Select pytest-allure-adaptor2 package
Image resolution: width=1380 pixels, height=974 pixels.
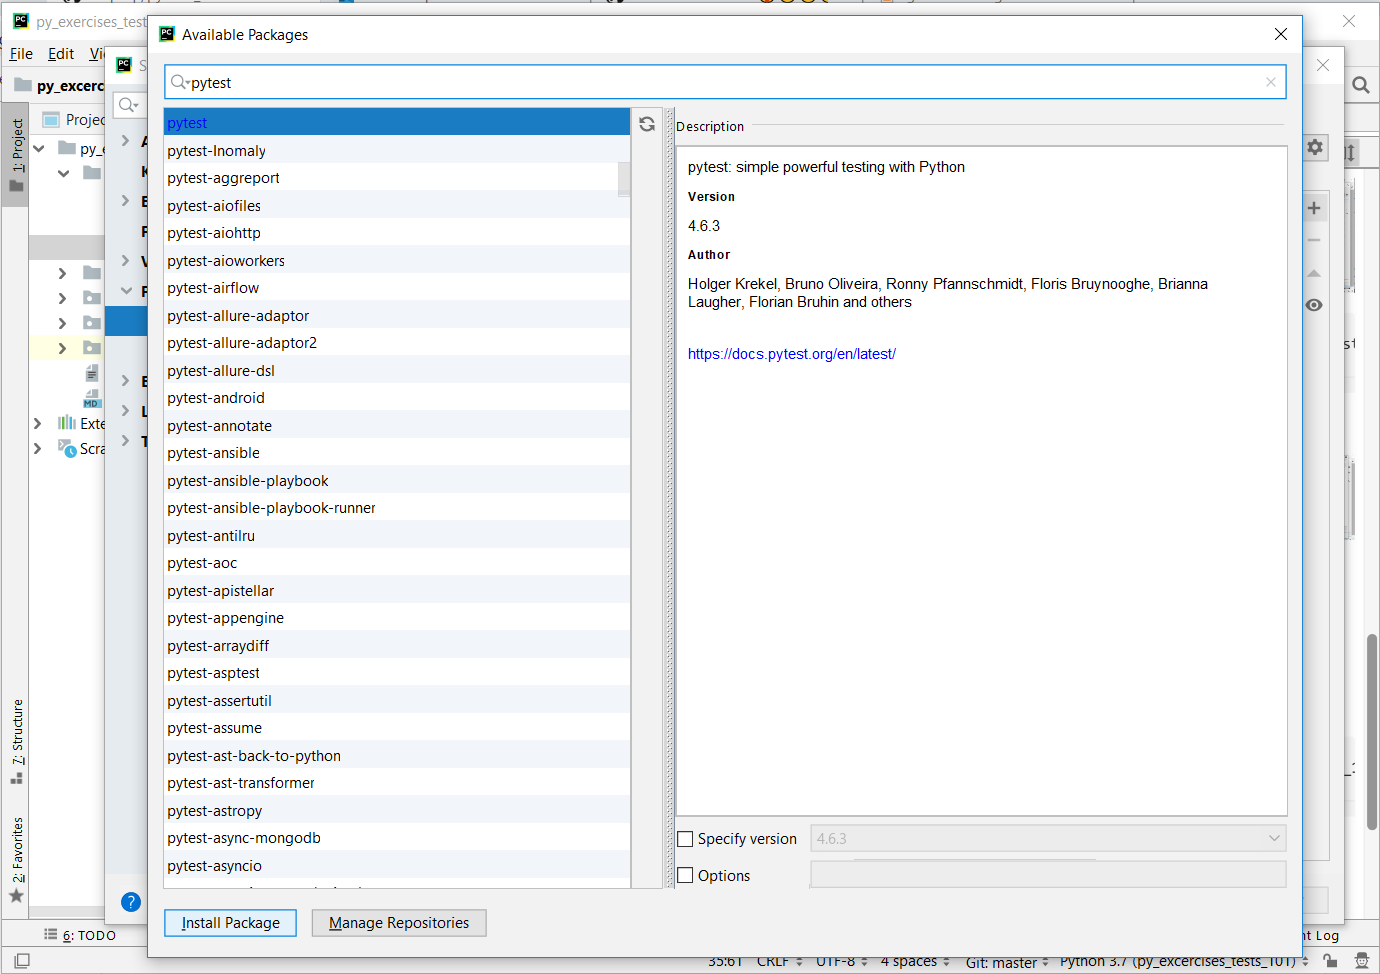[397, 343]
